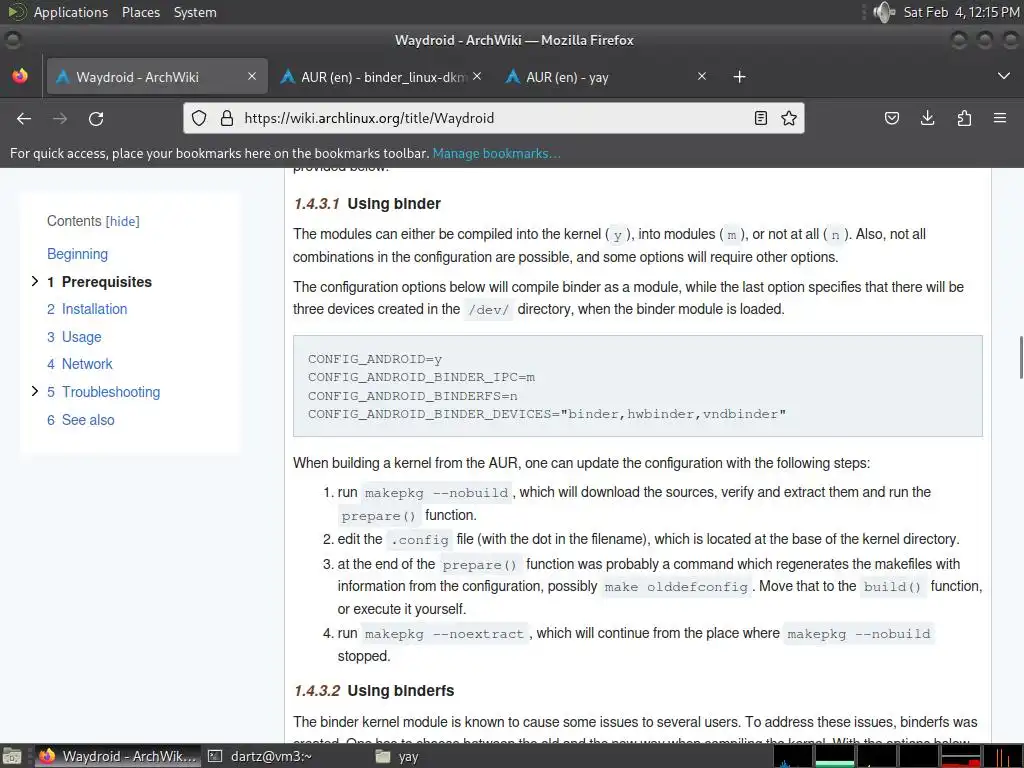Click CONFIG_ANDROID_BINDER_IPC=m code line
The width and height of the screenshot is (1024, 768).
click(421, 377)
